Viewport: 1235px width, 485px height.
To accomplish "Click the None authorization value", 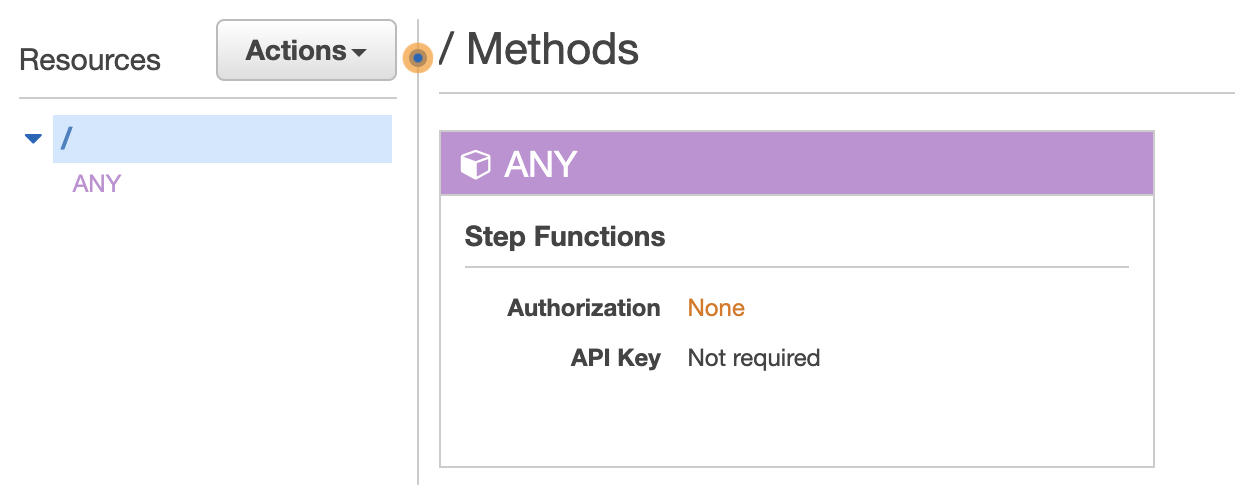I will [x=716, y=308].
